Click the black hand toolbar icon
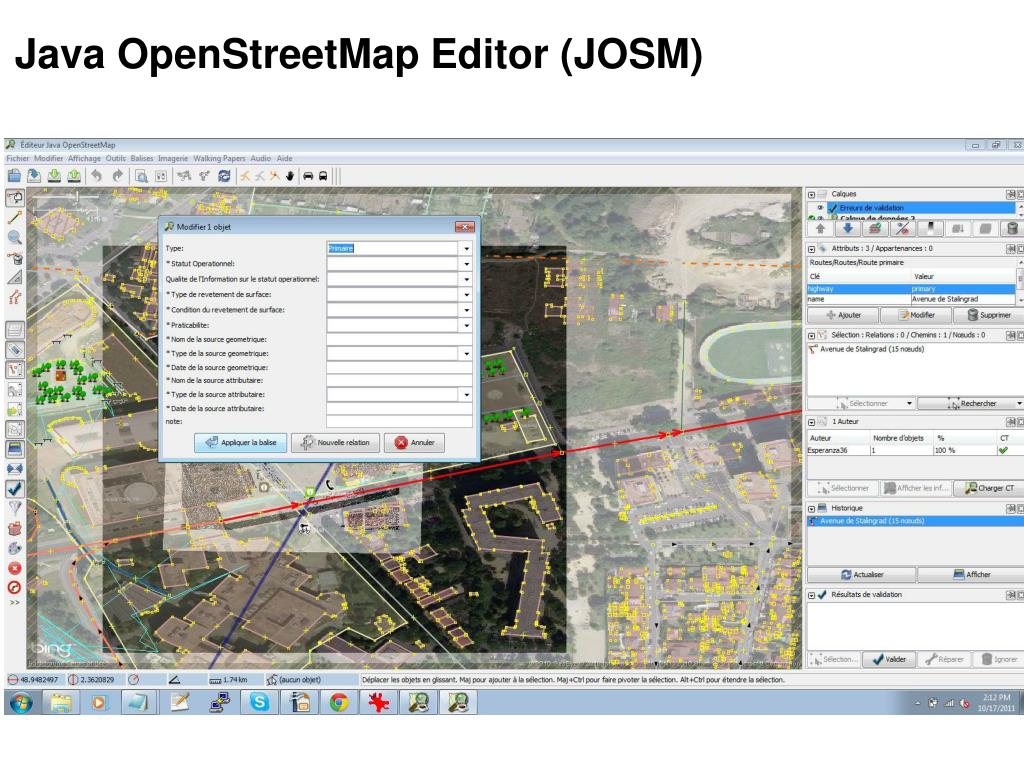The width and height of the screenshot is (1024, 768). point(290,176)
